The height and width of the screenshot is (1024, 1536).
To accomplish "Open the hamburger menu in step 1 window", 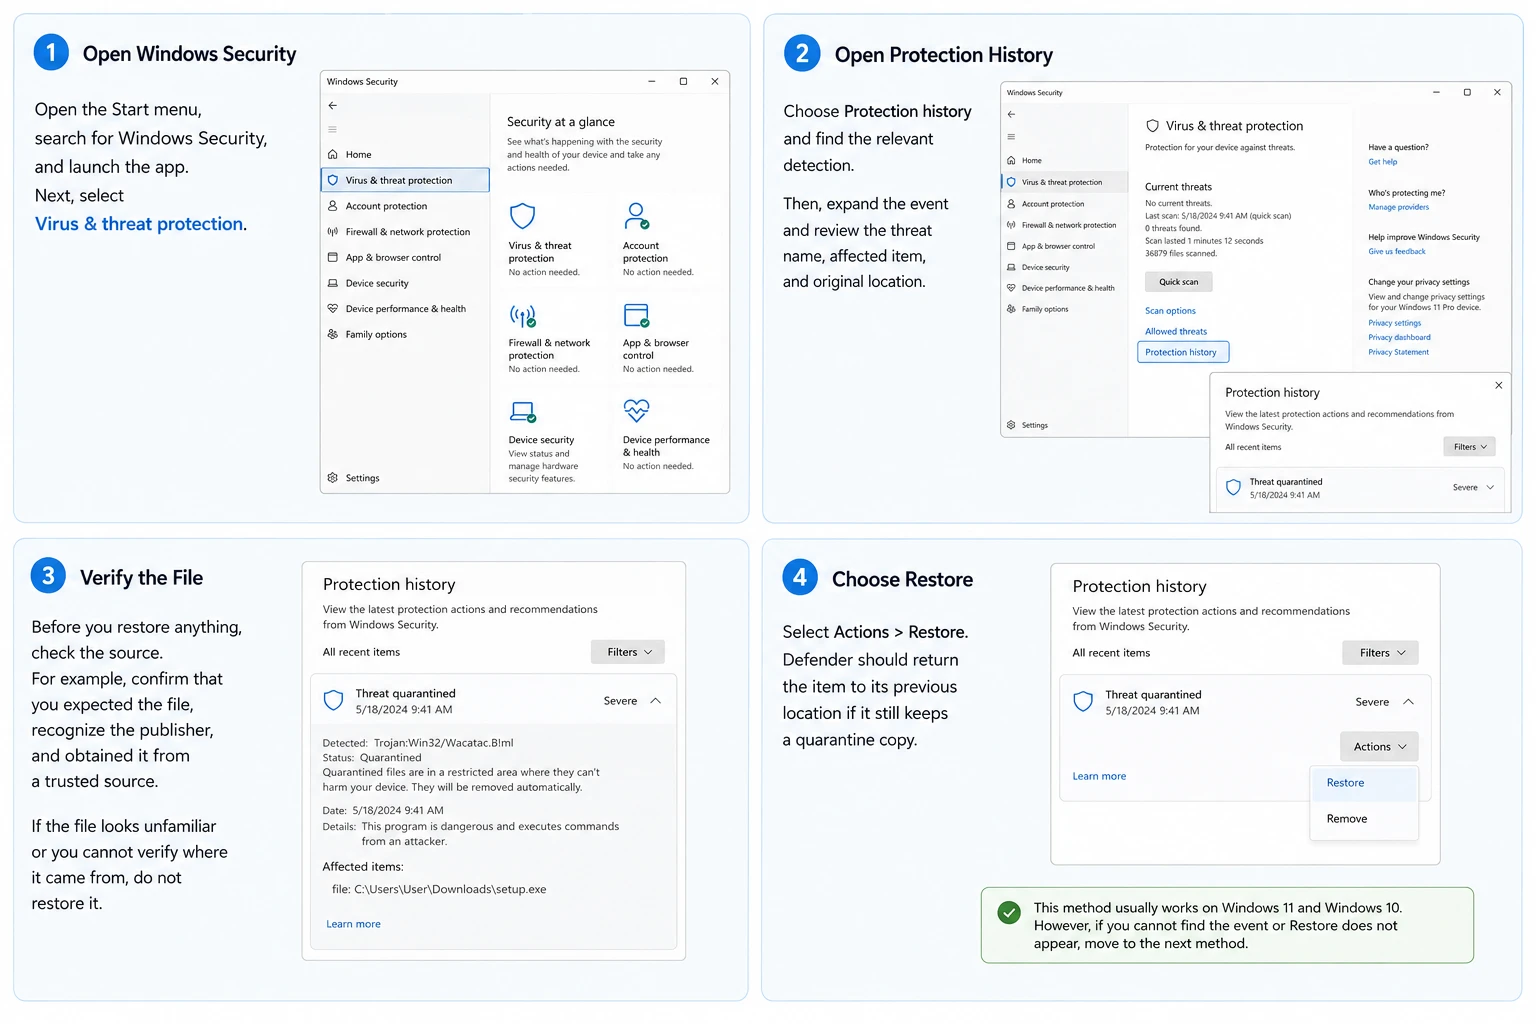I will [333, 129].
